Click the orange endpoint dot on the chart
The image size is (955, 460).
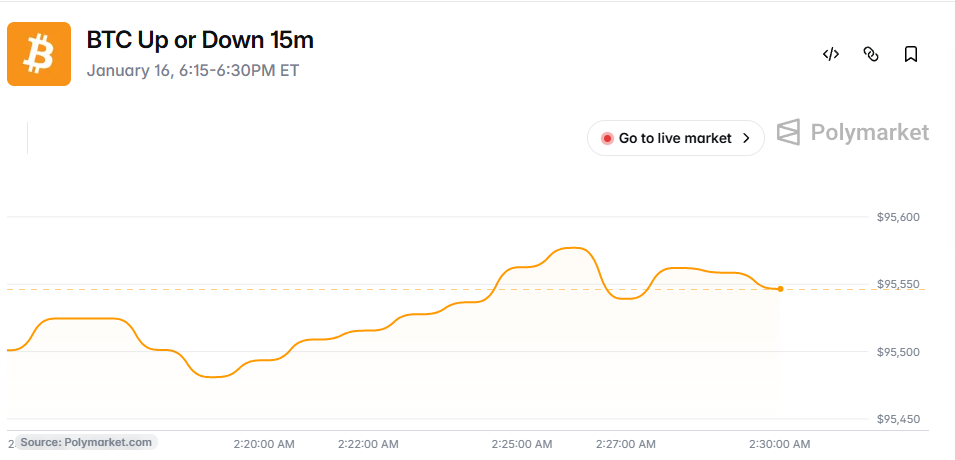coord(780,289)
